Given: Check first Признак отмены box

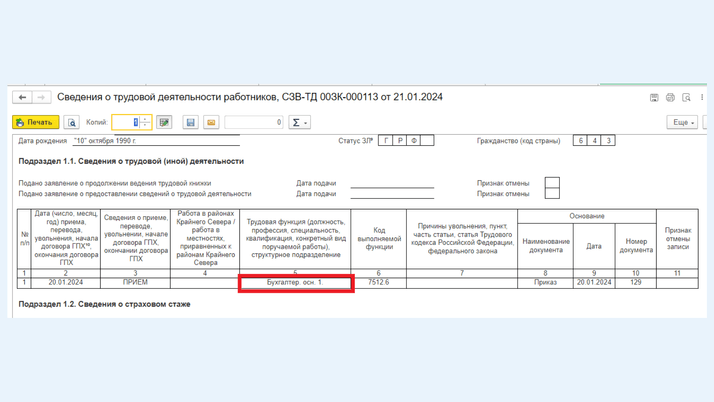Looking at the screenshot, I should click(x=552, y=183).
